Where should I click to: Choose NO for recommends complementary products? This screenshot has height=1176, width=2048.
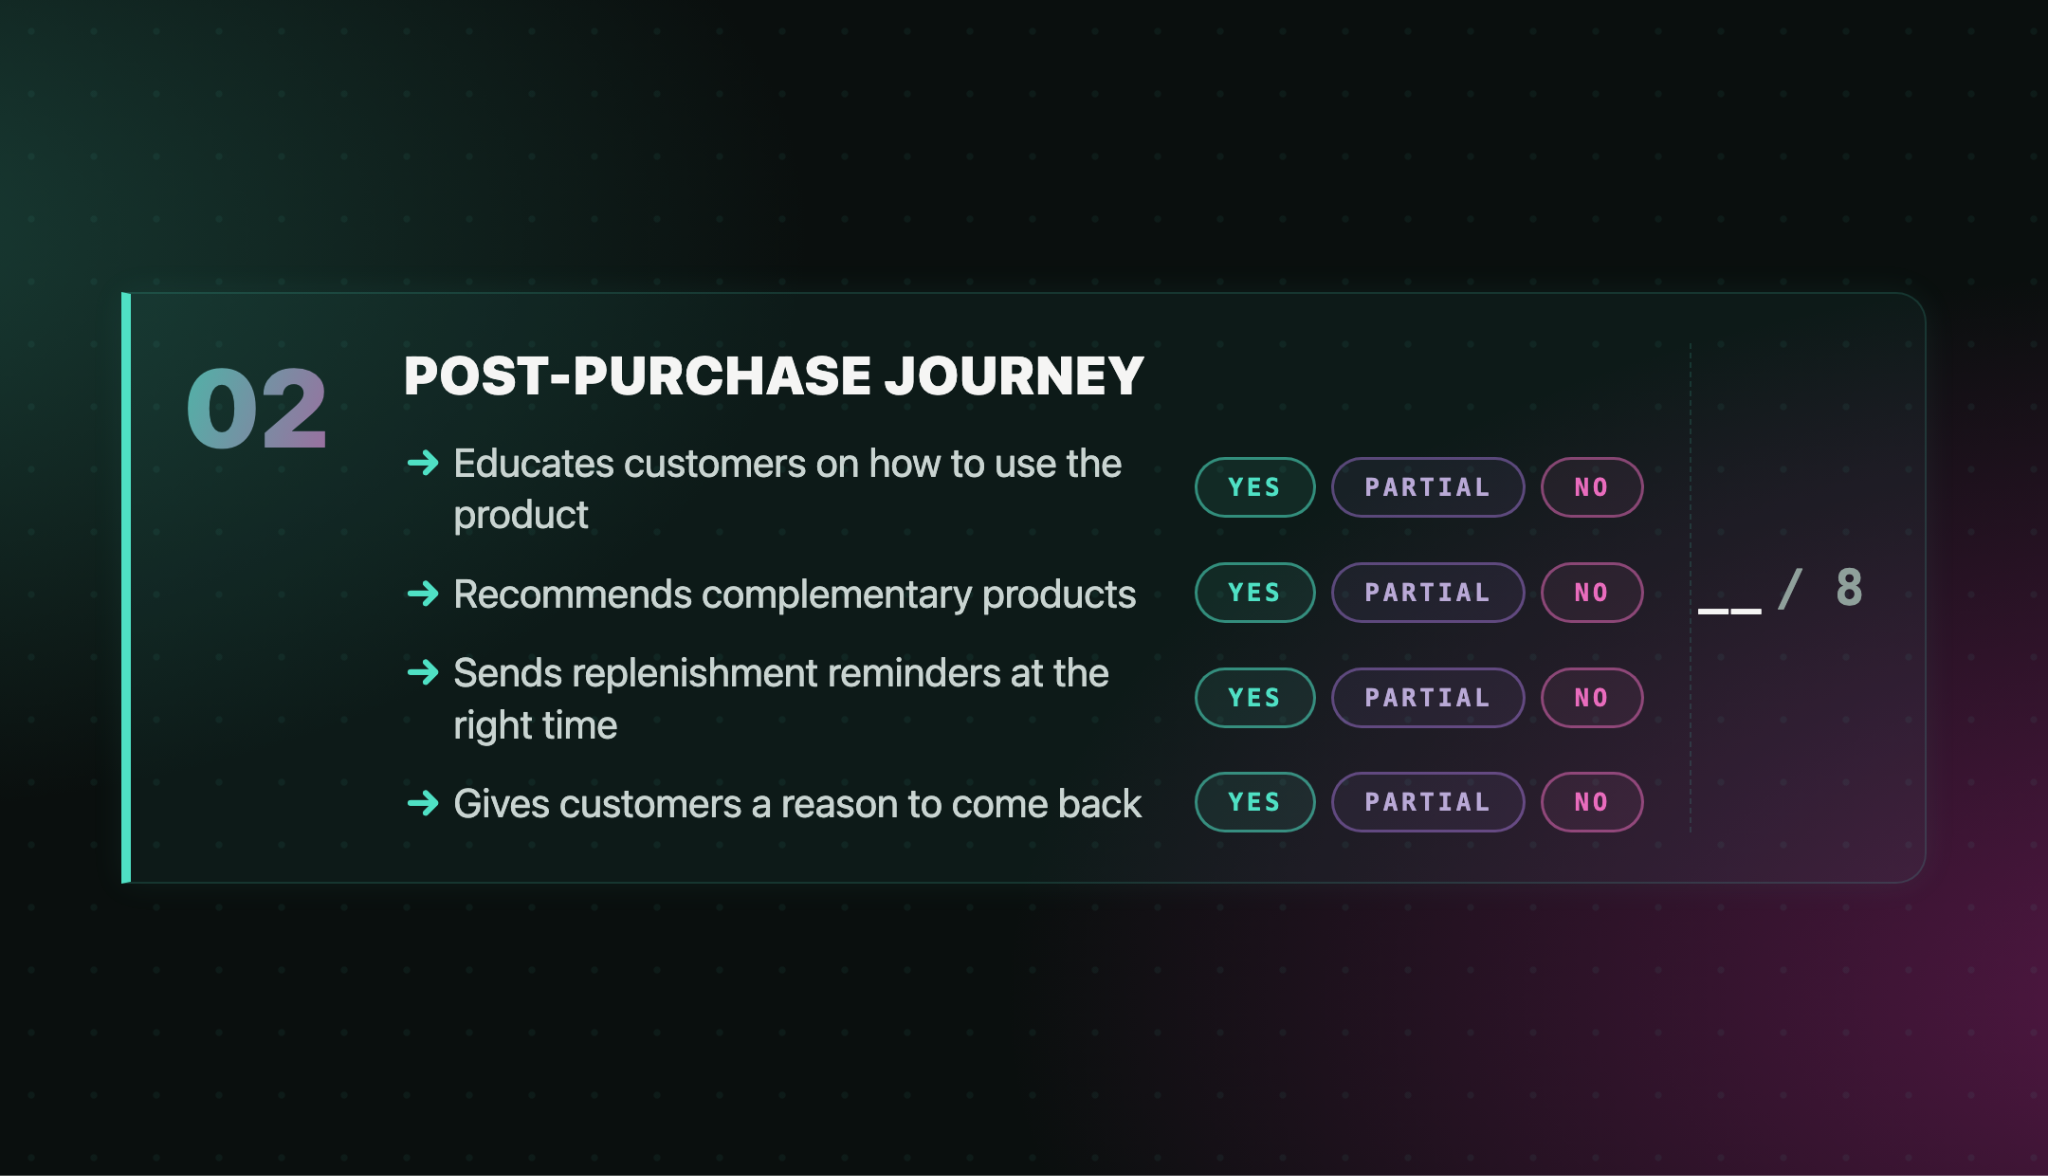point(1591,592)
